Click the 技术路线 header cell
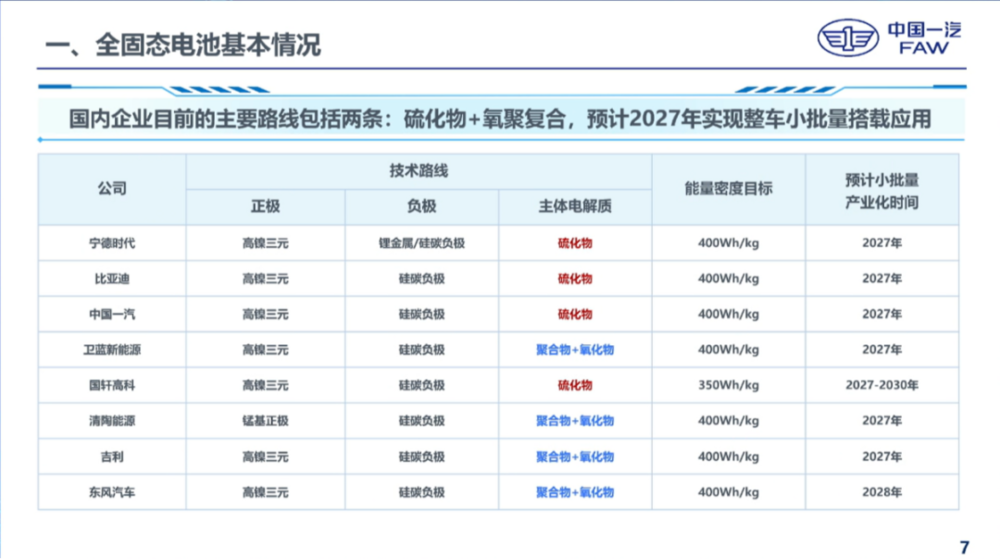 coord(419,171)
